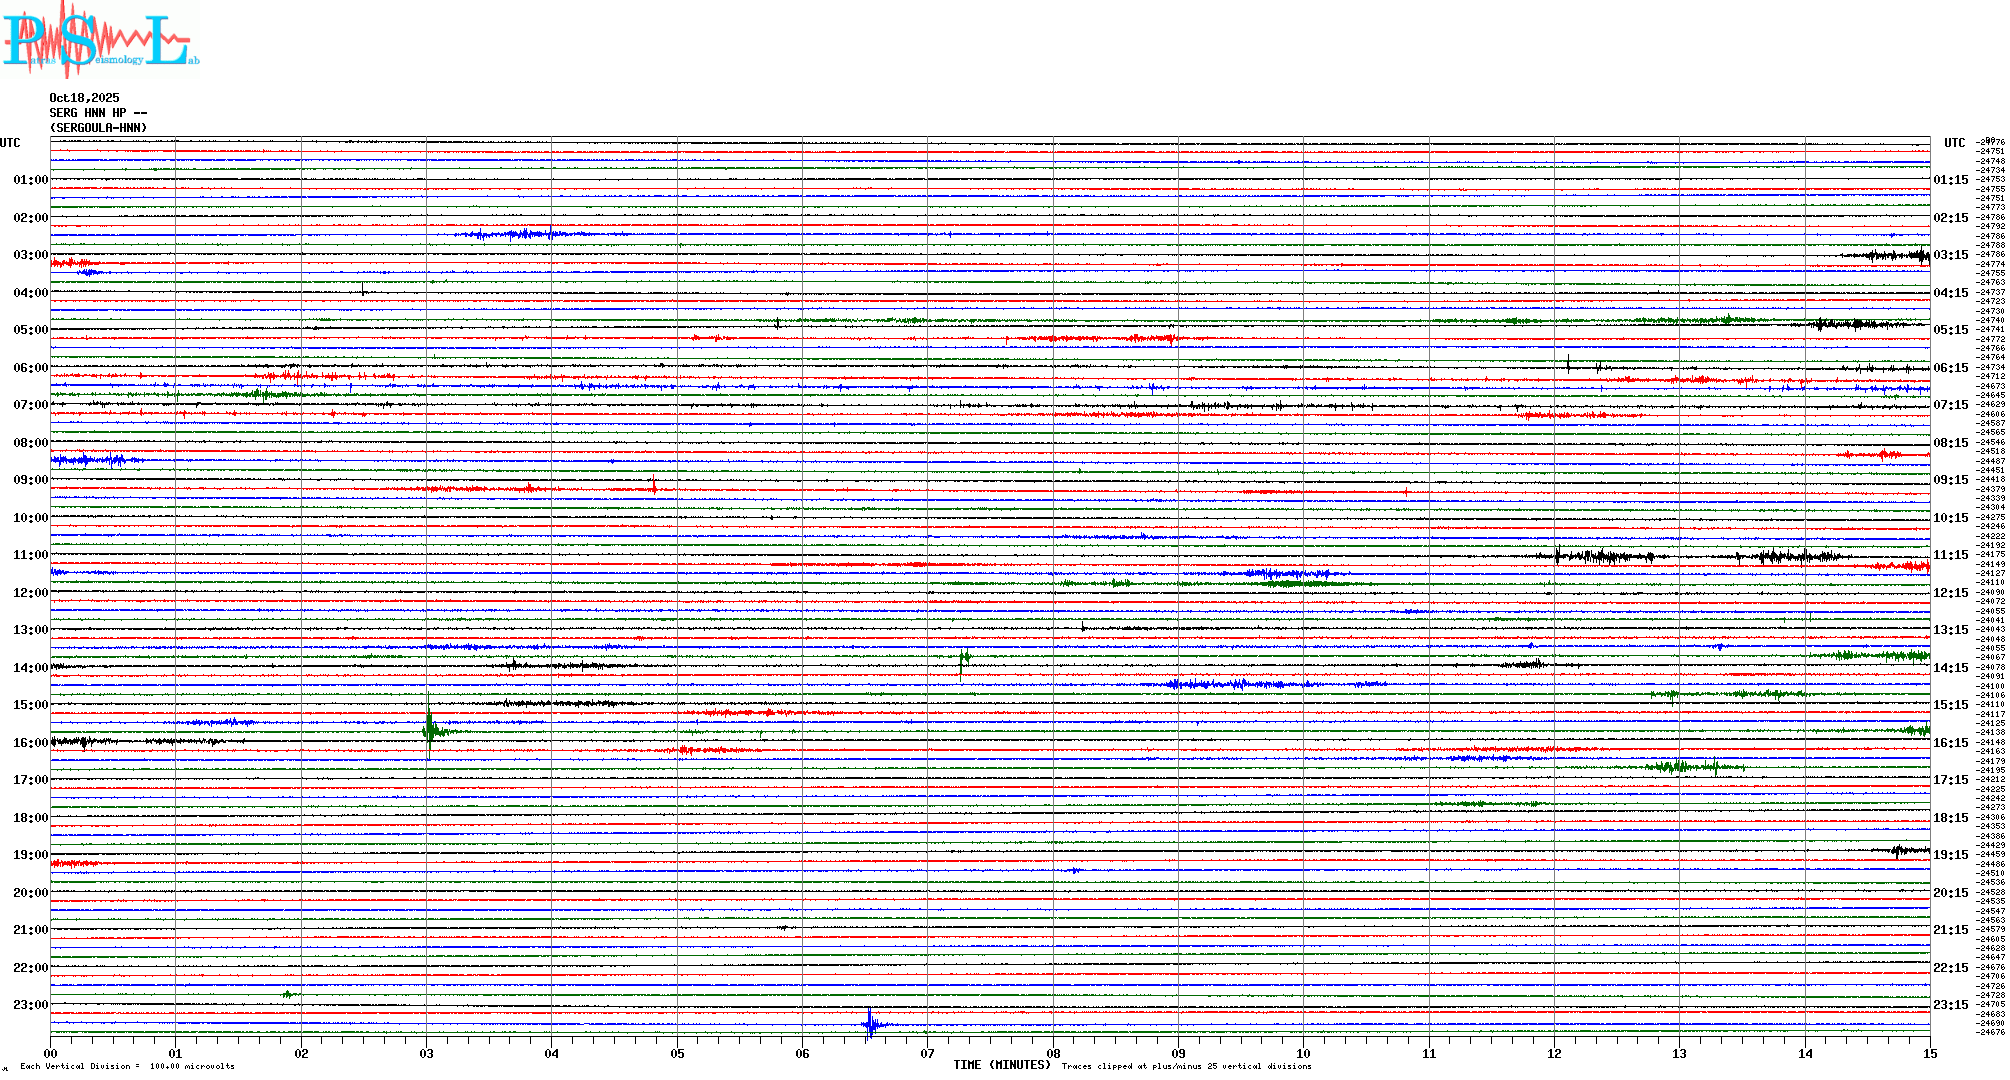
Task: Click the Traces clipped footnote text
Action: pyautogui.click(x=1186, y=1066)
